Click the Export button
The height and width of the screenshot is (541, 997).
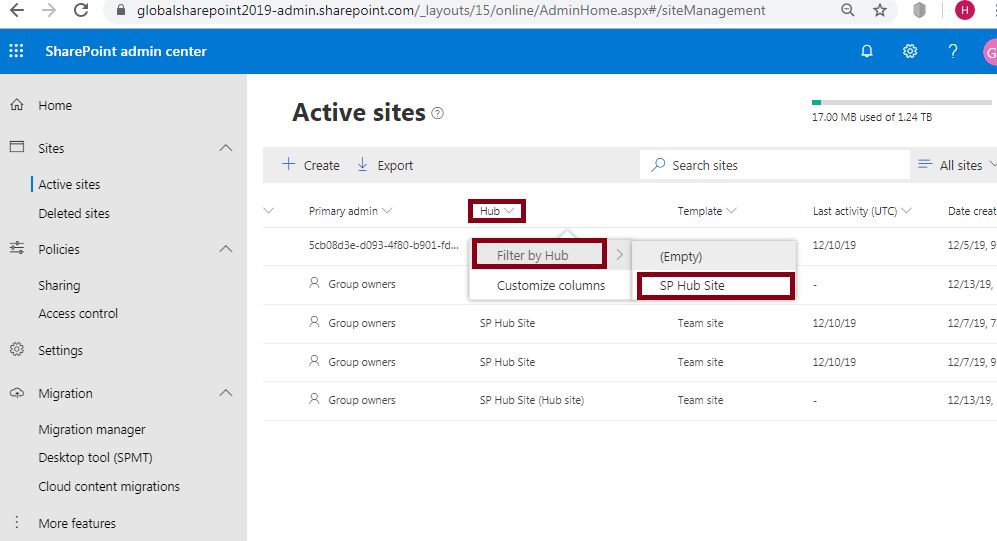385,165
